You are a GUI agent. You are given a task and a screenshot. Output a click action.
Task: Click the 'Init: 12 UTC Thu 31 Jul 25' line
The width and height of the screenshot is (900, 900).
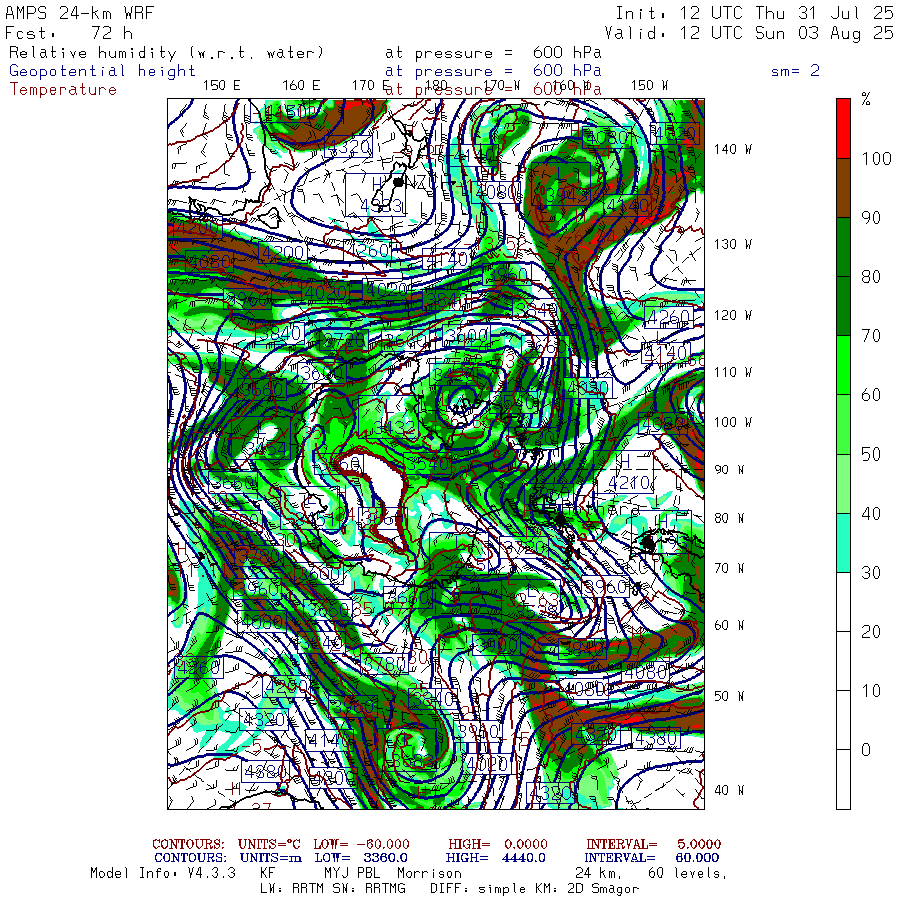tap(754, 13)
